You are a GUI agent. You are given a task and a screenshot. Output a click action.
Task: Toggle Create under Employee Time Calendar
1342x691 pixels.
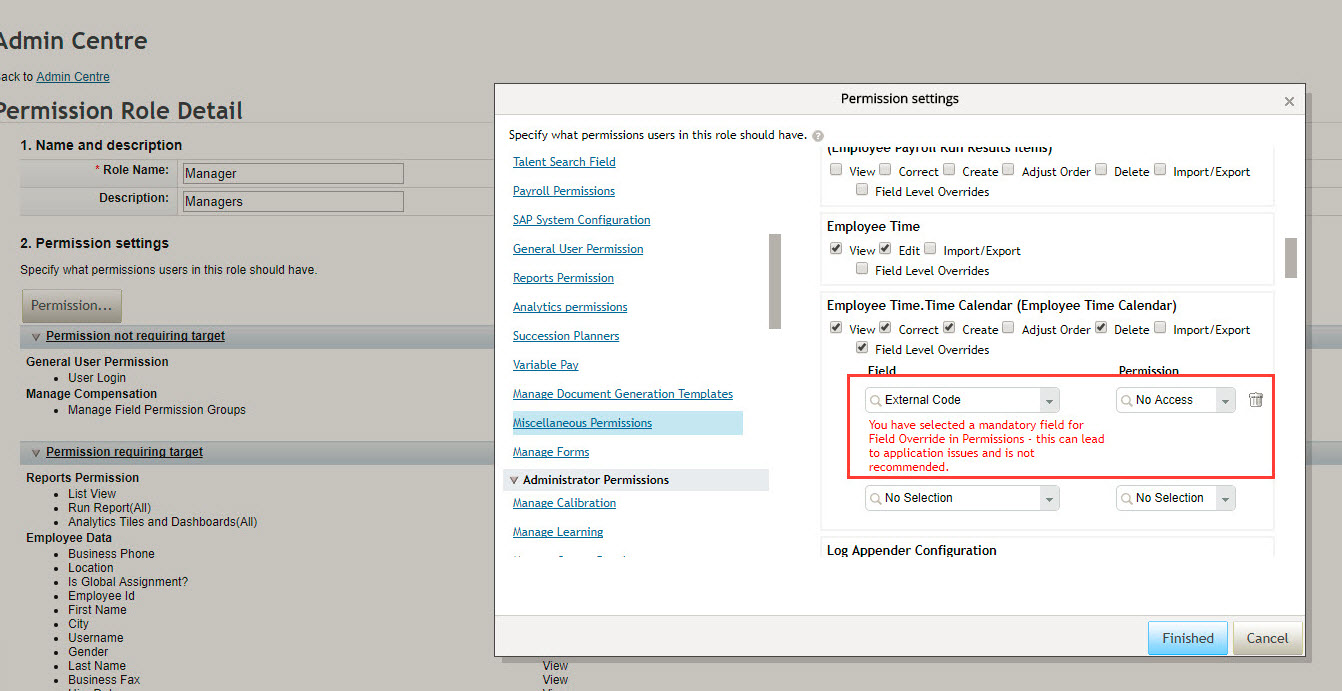(x=949, y=328)
